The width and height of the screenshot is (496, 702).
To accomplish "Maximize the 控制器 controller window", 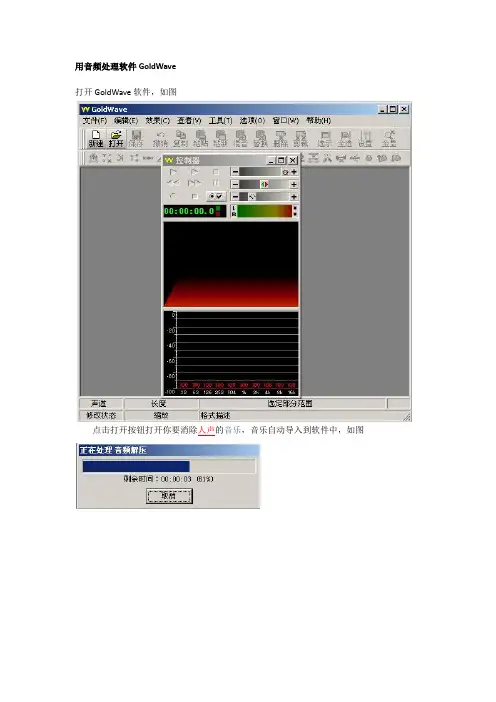I will coord(281,160).
